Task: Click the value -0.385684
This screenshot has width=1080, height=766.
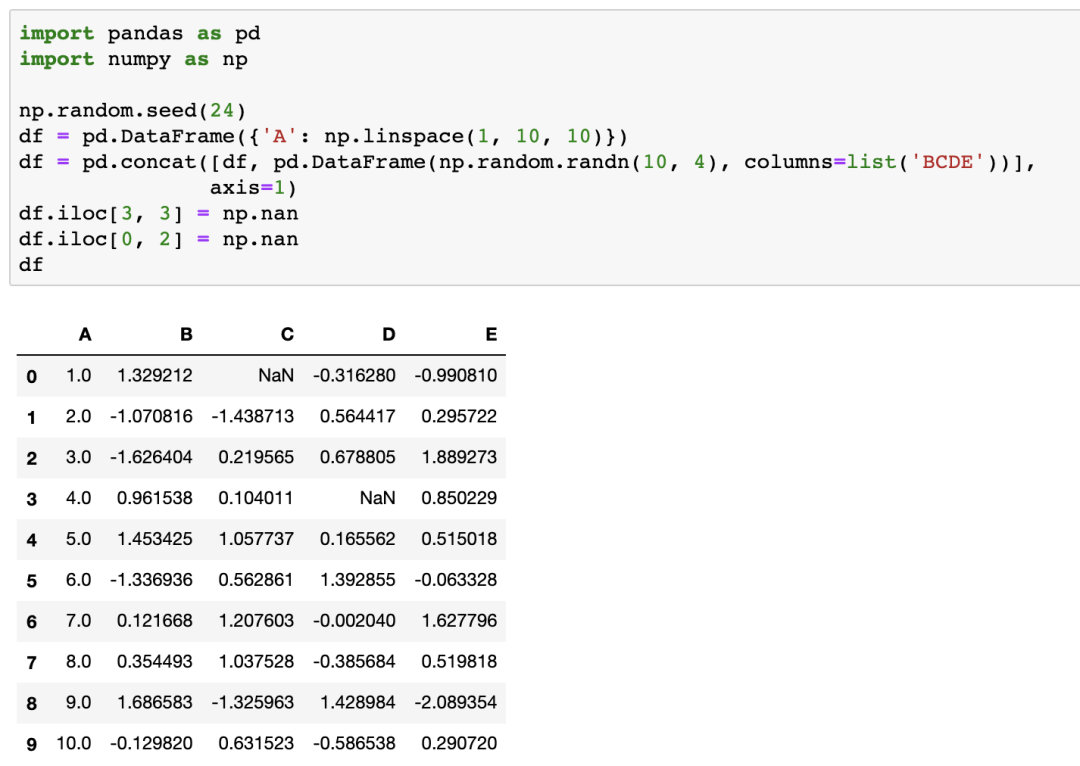Action: tap(354, 661)
